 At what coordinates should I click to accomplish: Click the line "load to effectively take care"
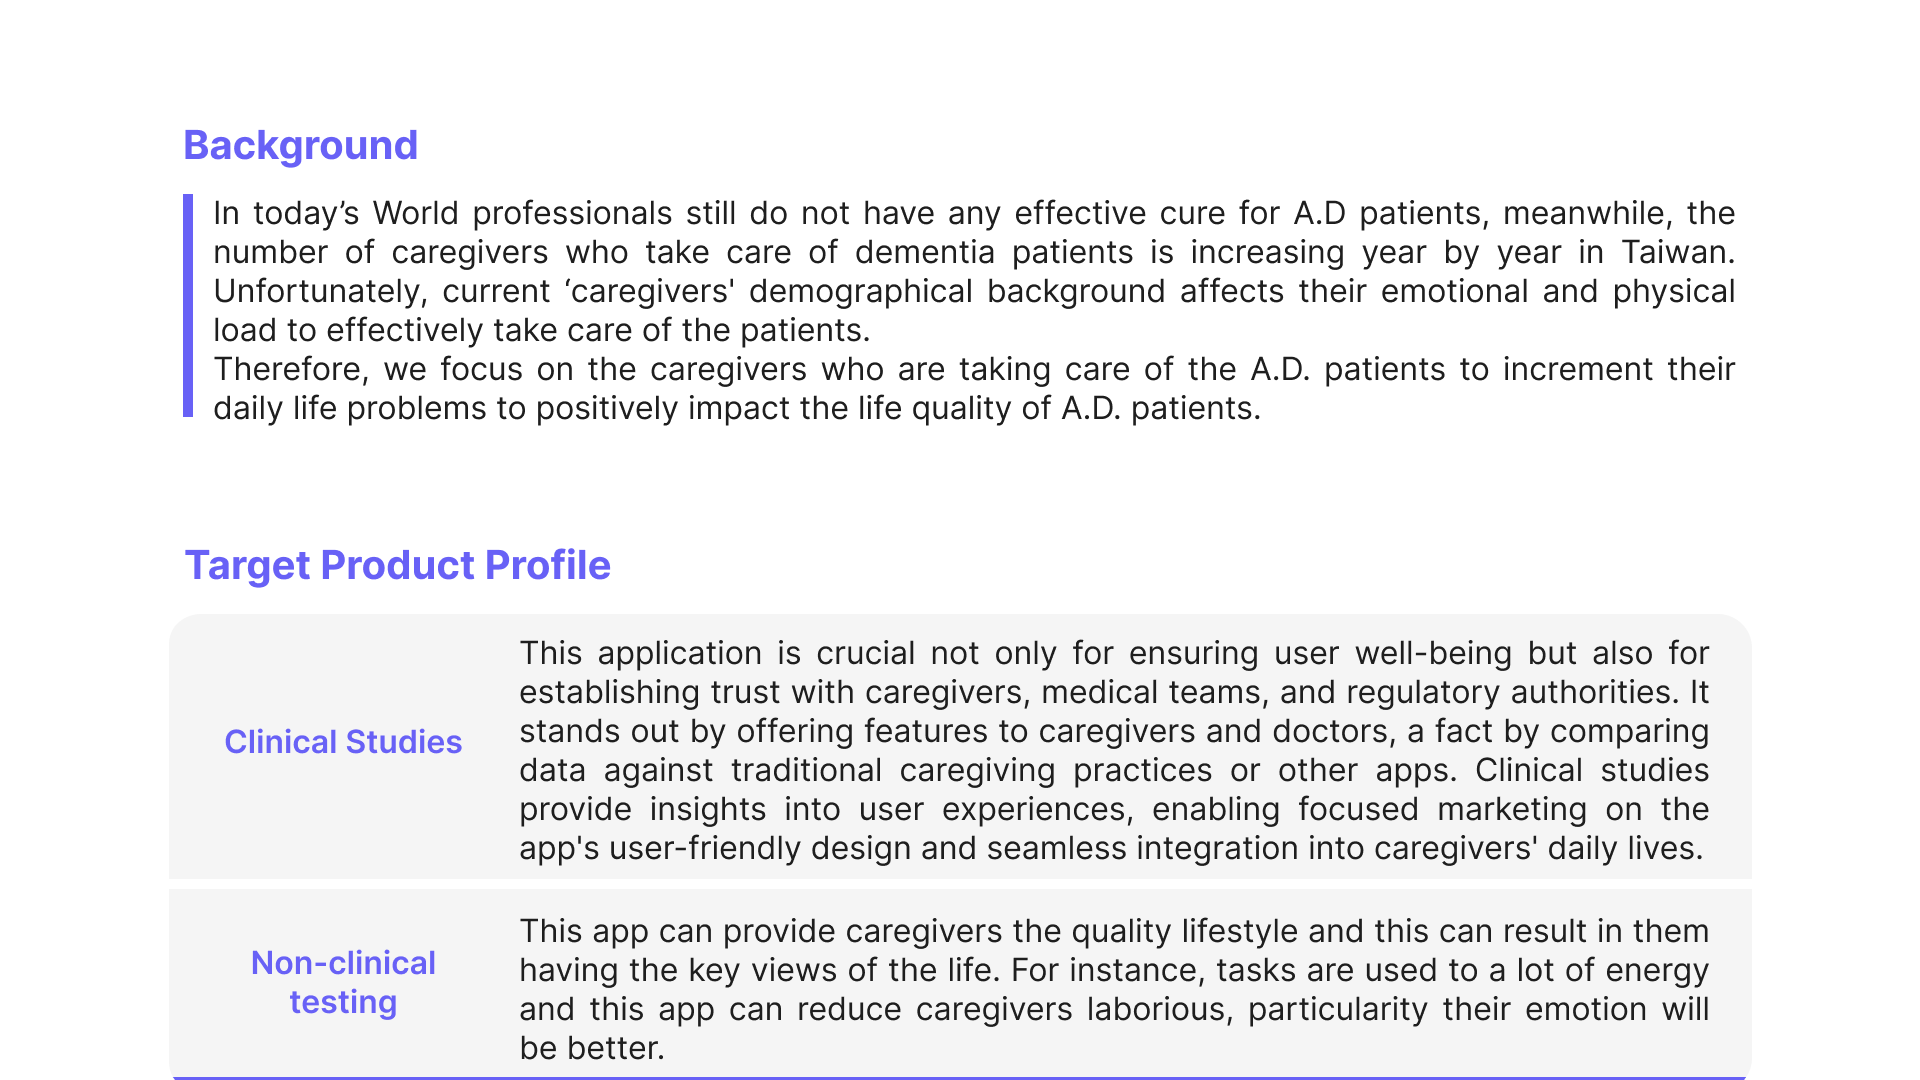coord(541,331)
